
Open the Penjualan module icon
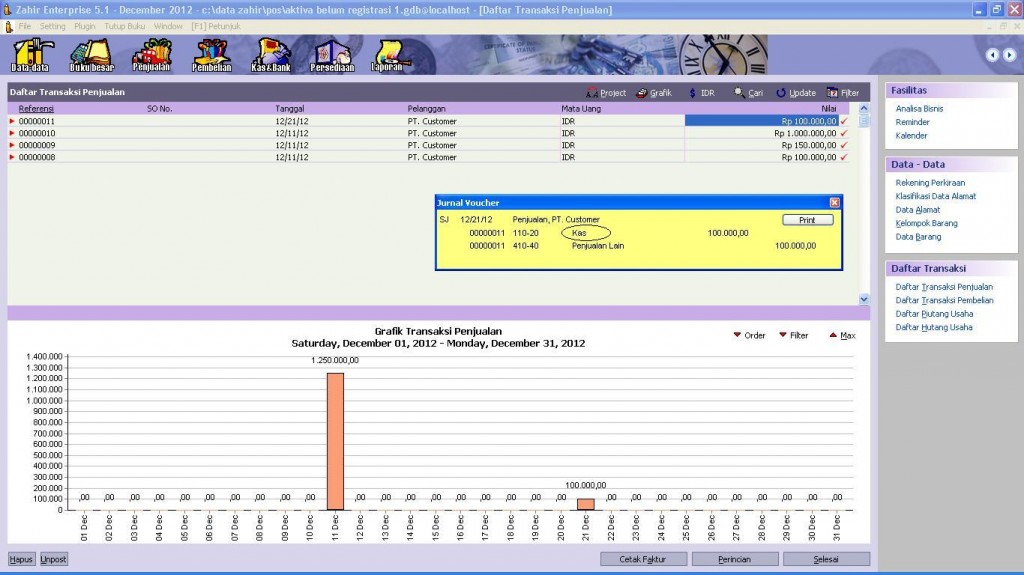click(151, 54)
